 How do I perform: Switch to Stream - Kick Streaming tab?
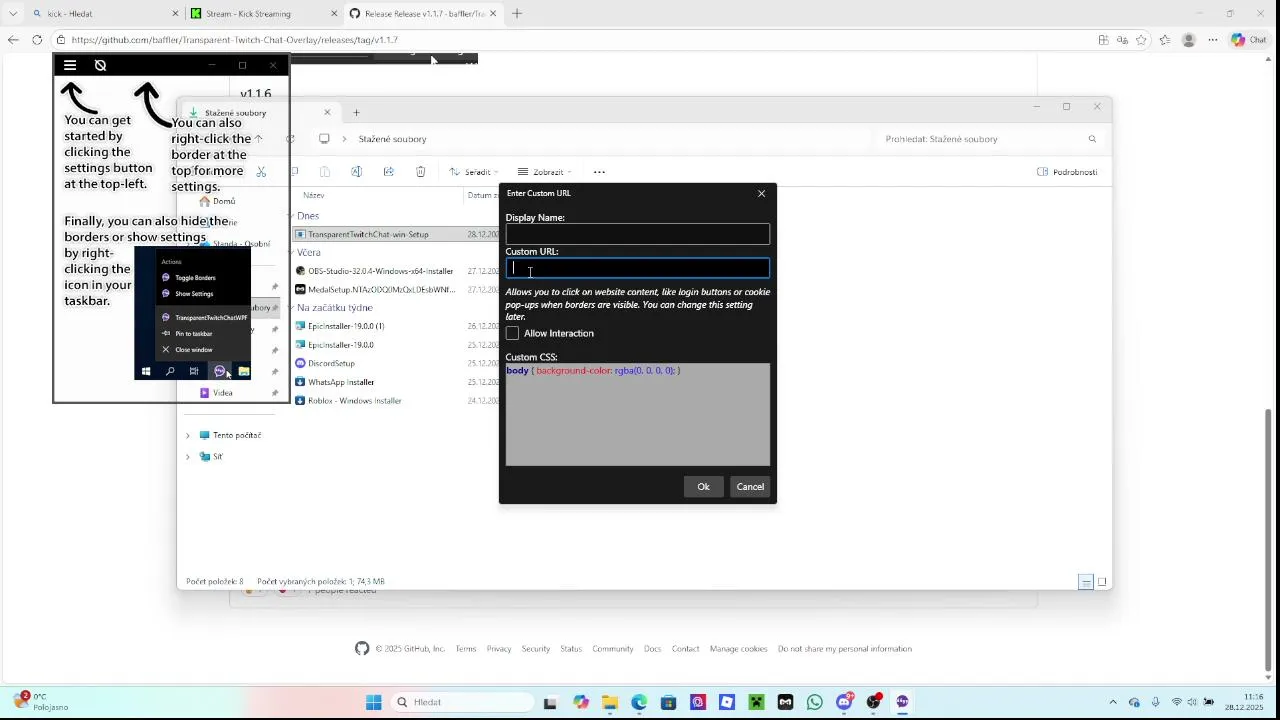coord(264,14)
